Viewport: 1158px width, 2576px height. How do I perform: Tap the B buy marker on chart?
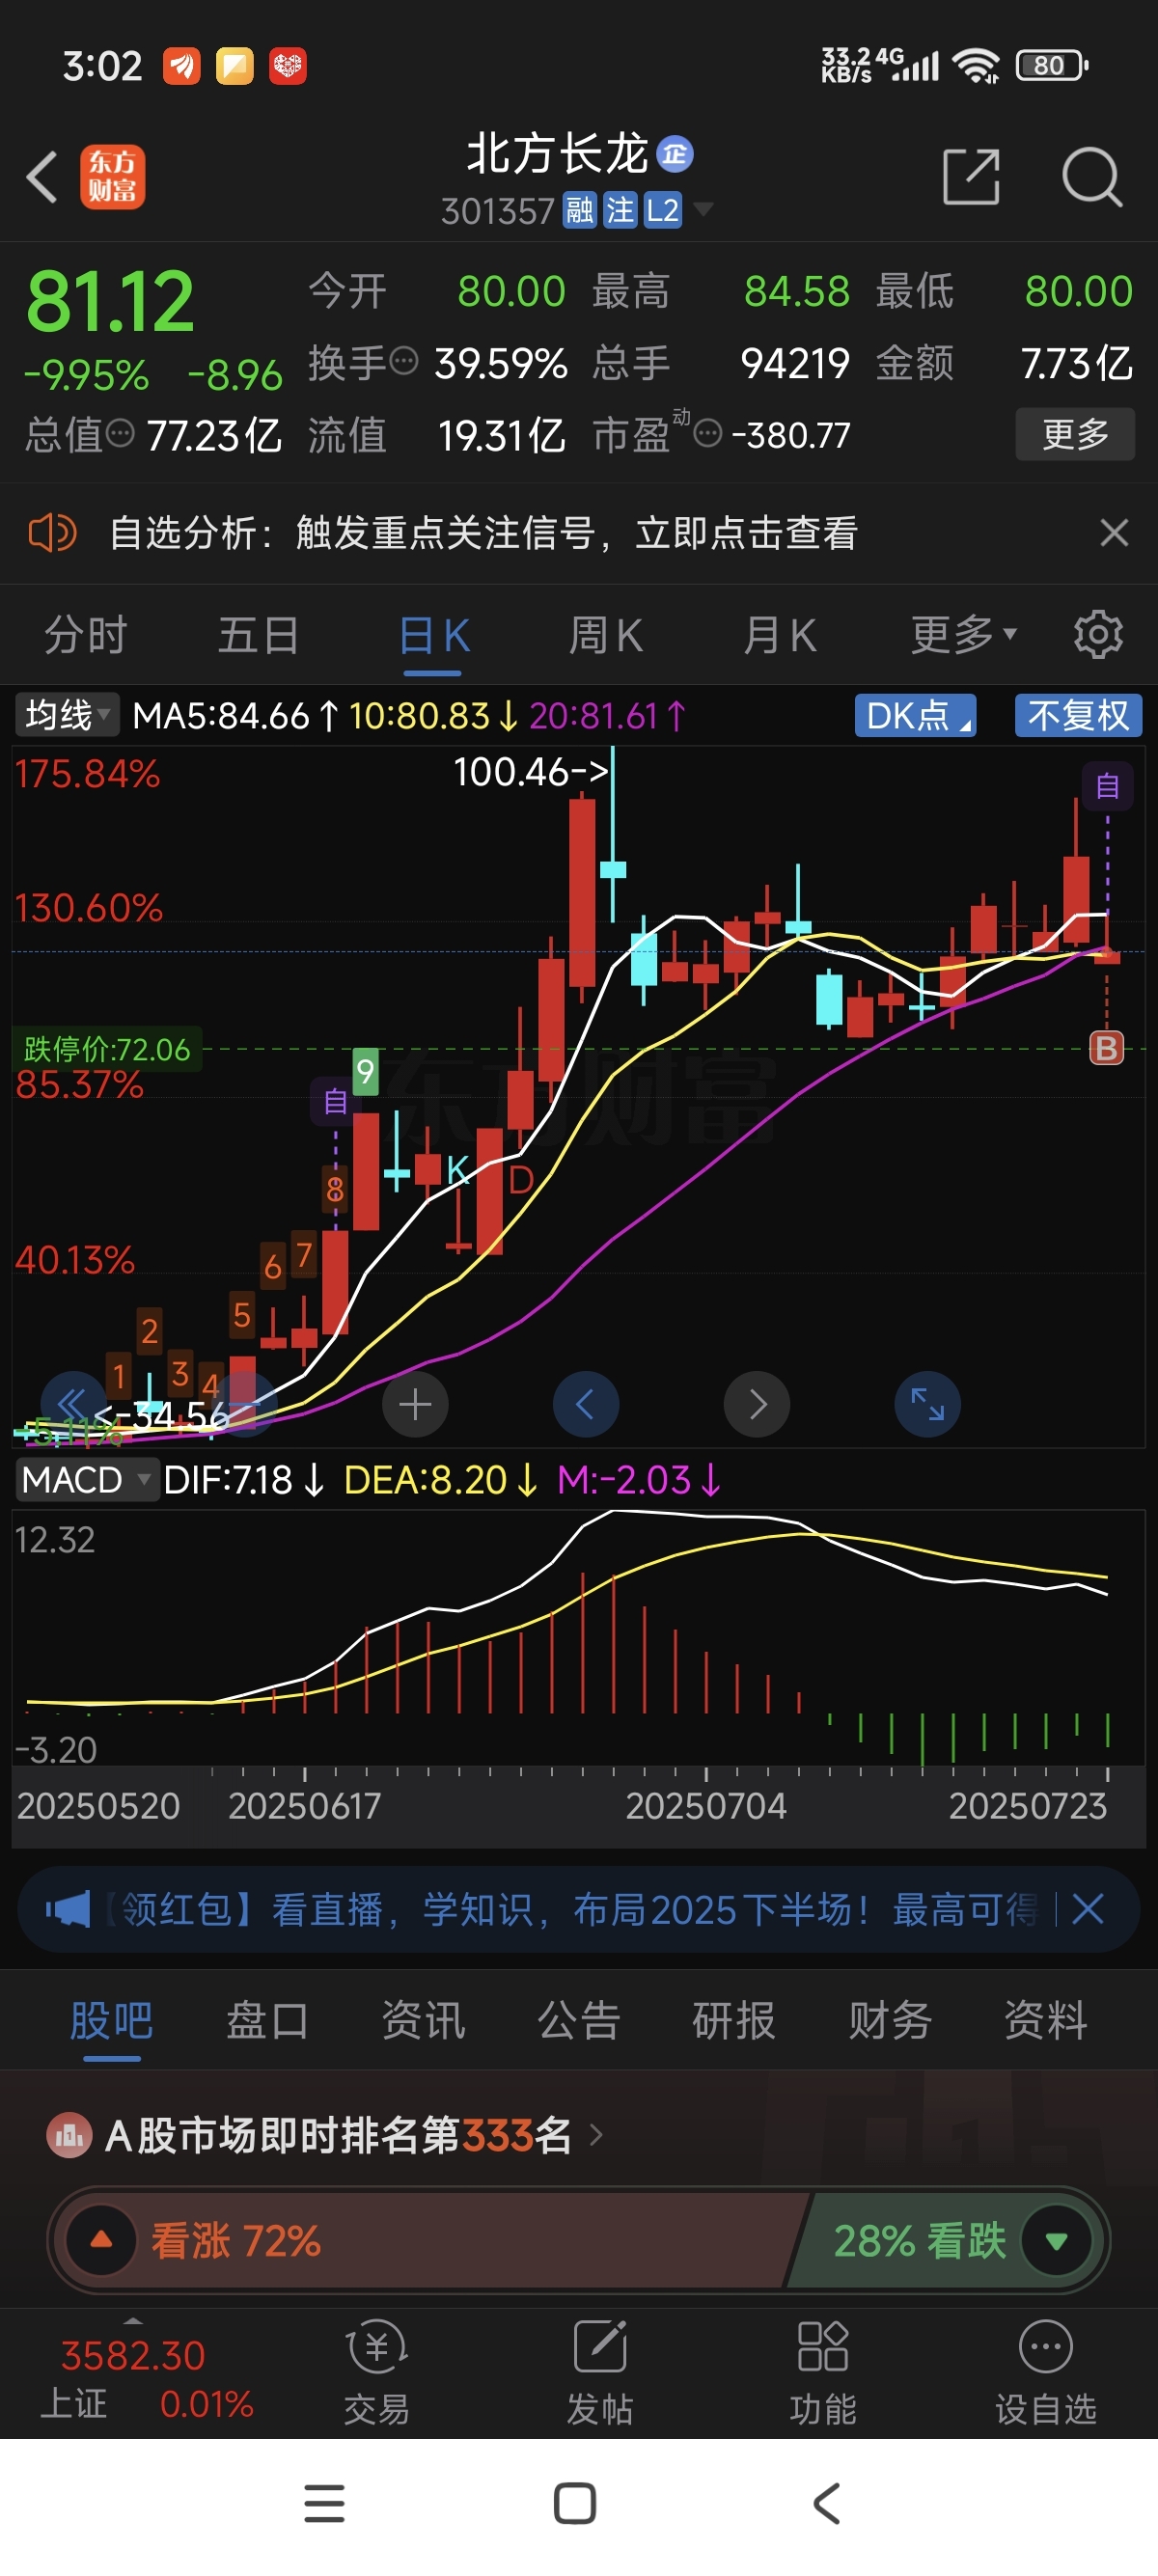1106,1048
